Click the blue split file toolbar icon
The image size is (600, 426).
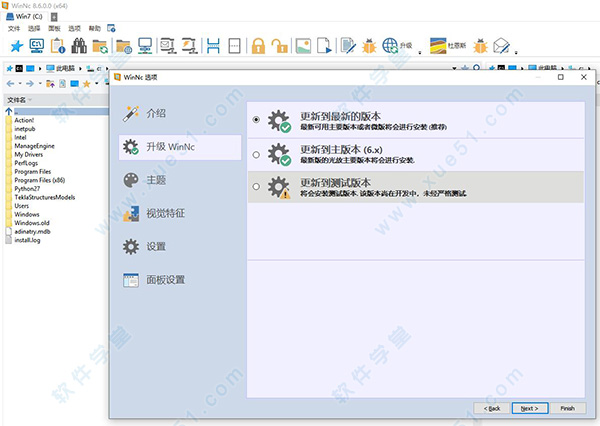point(213,46)
